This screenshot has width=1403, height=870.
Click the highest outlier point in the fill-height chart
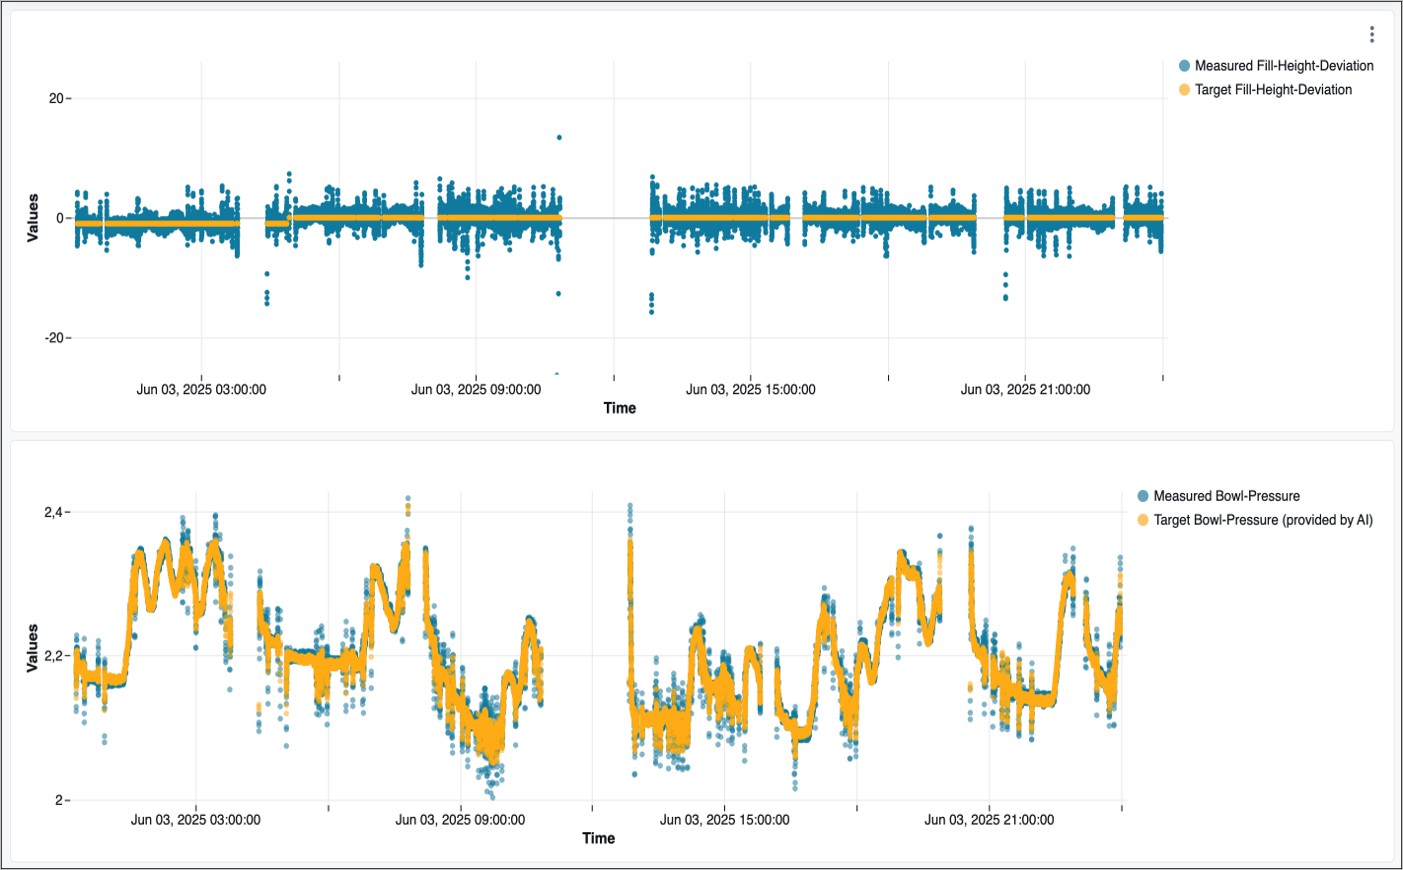559,137
